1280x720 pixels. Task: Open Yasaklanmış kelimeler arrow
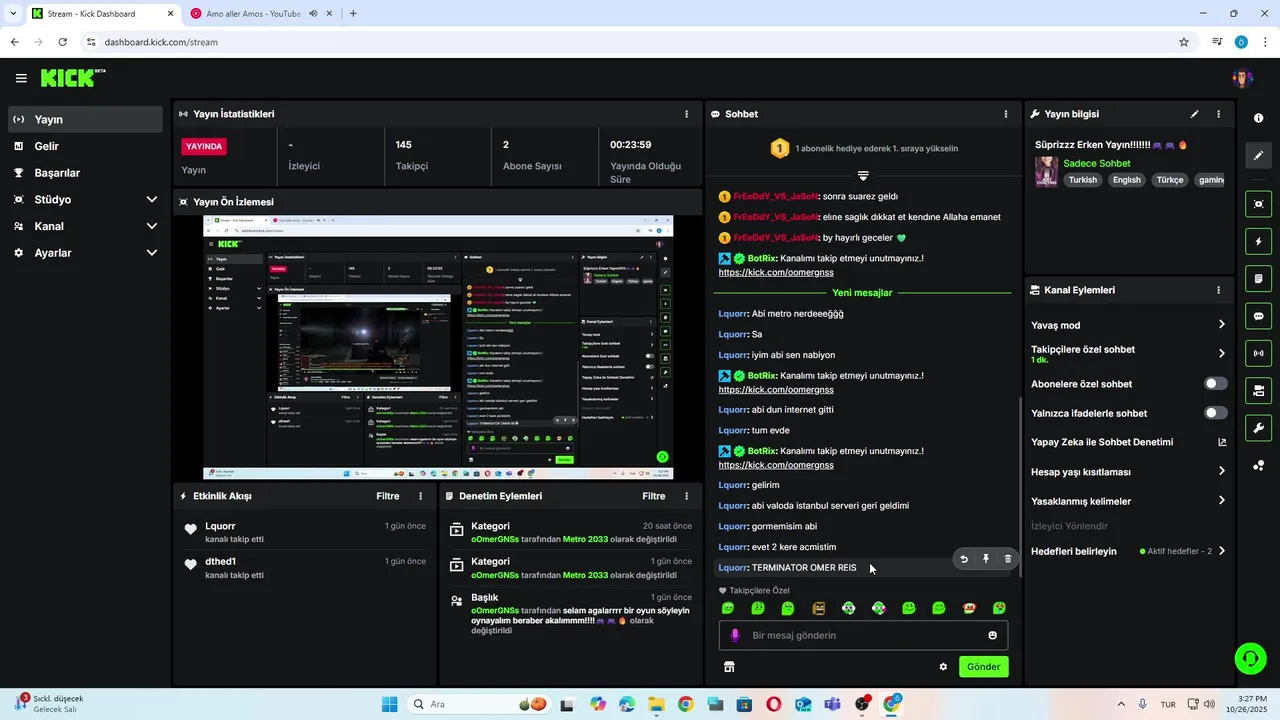pyautogui.click(x=1221, y=501)
